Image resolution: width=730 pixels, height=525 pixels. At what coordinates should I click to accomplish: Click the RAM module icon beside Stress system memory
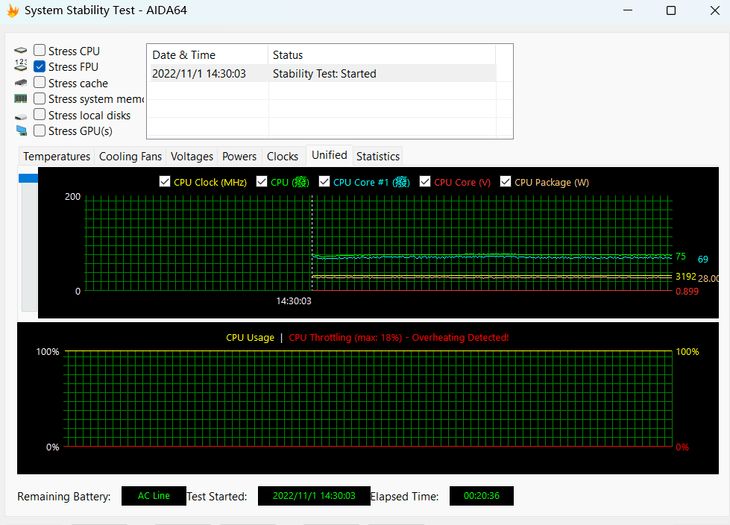pyautogui.click(x=20, y=99)
